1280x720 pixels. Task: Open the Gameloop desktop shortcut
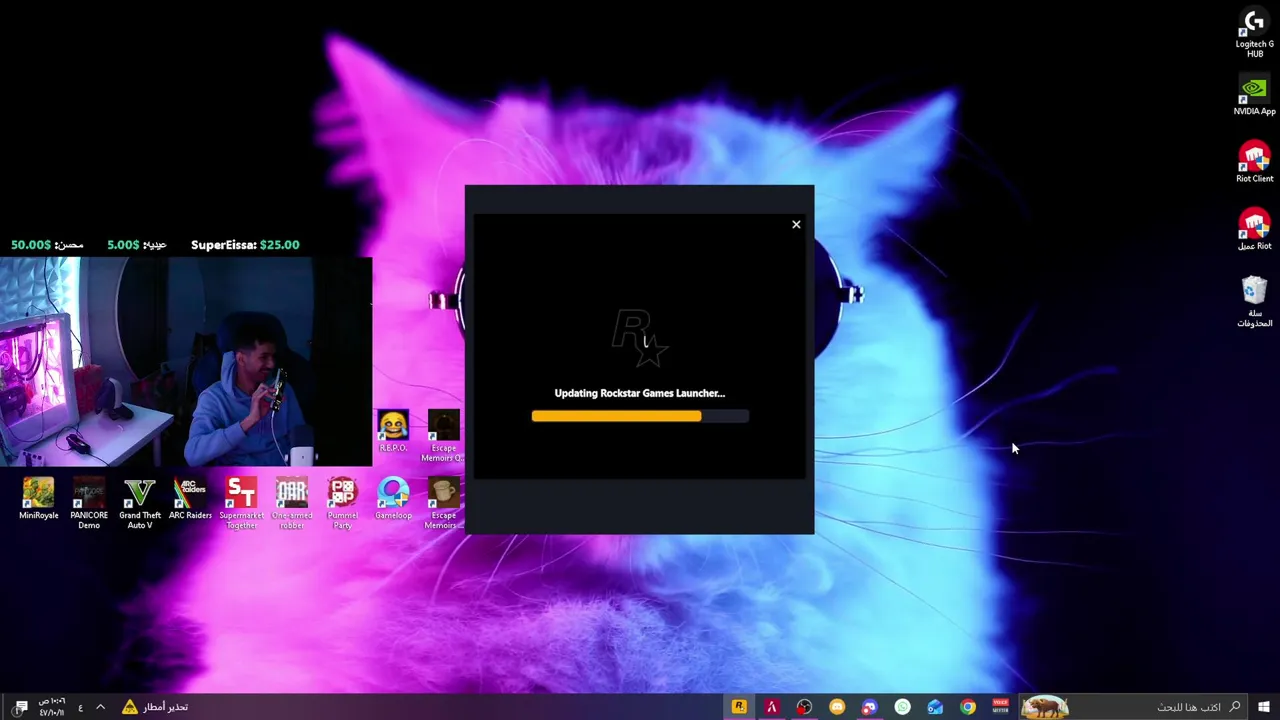(x=393, y=500)
